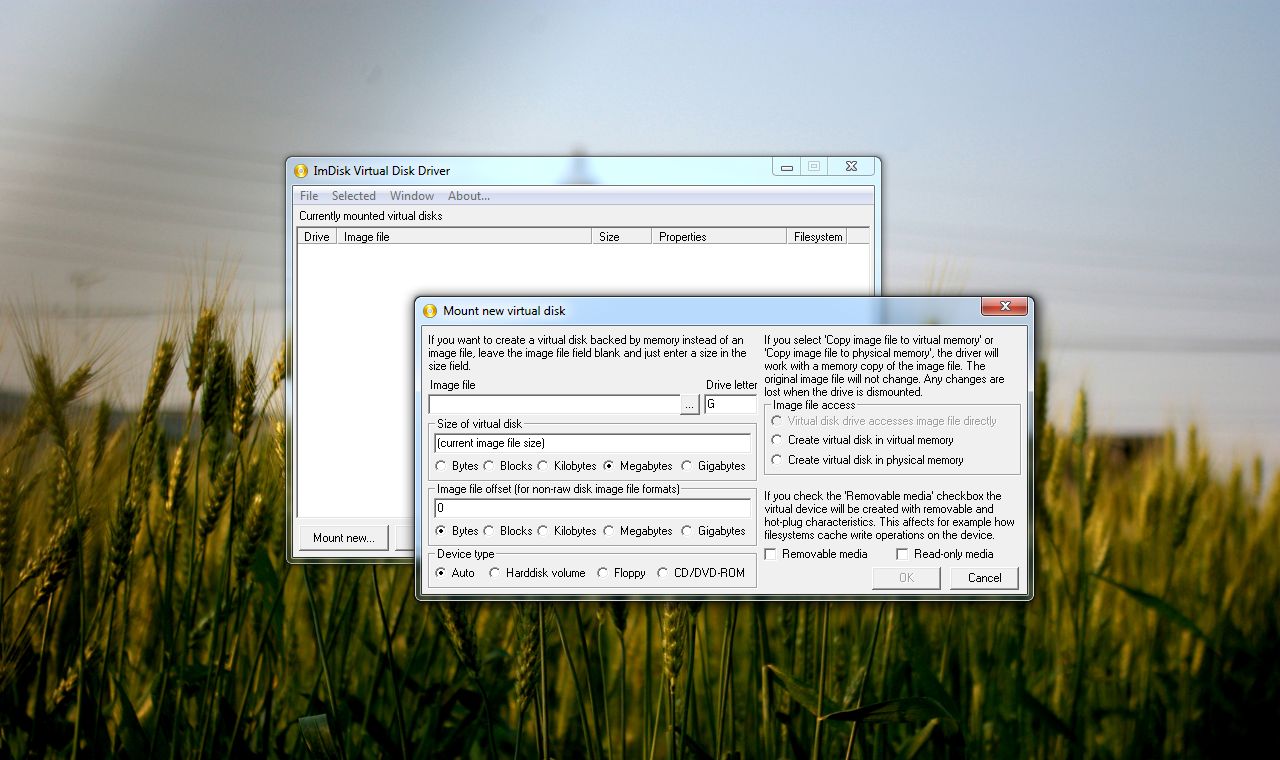Click the browse (...) button for image file

click(x=690, y=404)
